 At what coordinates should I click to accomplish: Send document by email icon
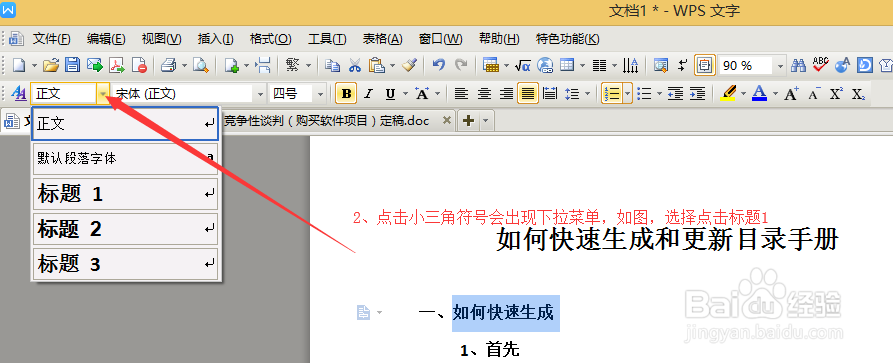point(95,66)
